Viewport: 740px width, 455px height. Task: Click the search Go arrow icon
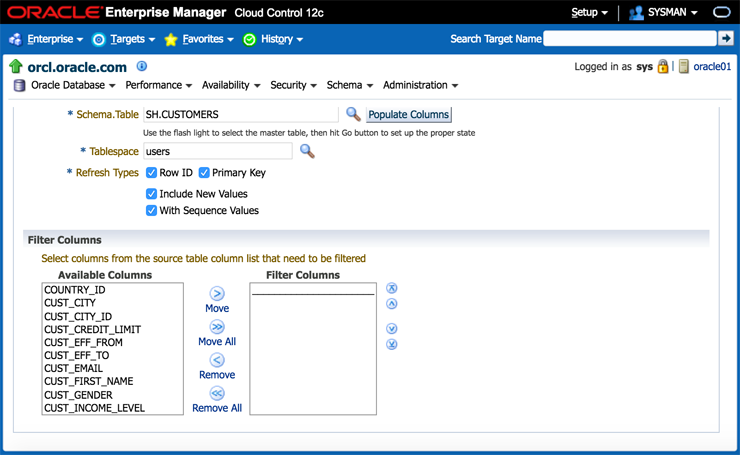[x=725, y=38]
